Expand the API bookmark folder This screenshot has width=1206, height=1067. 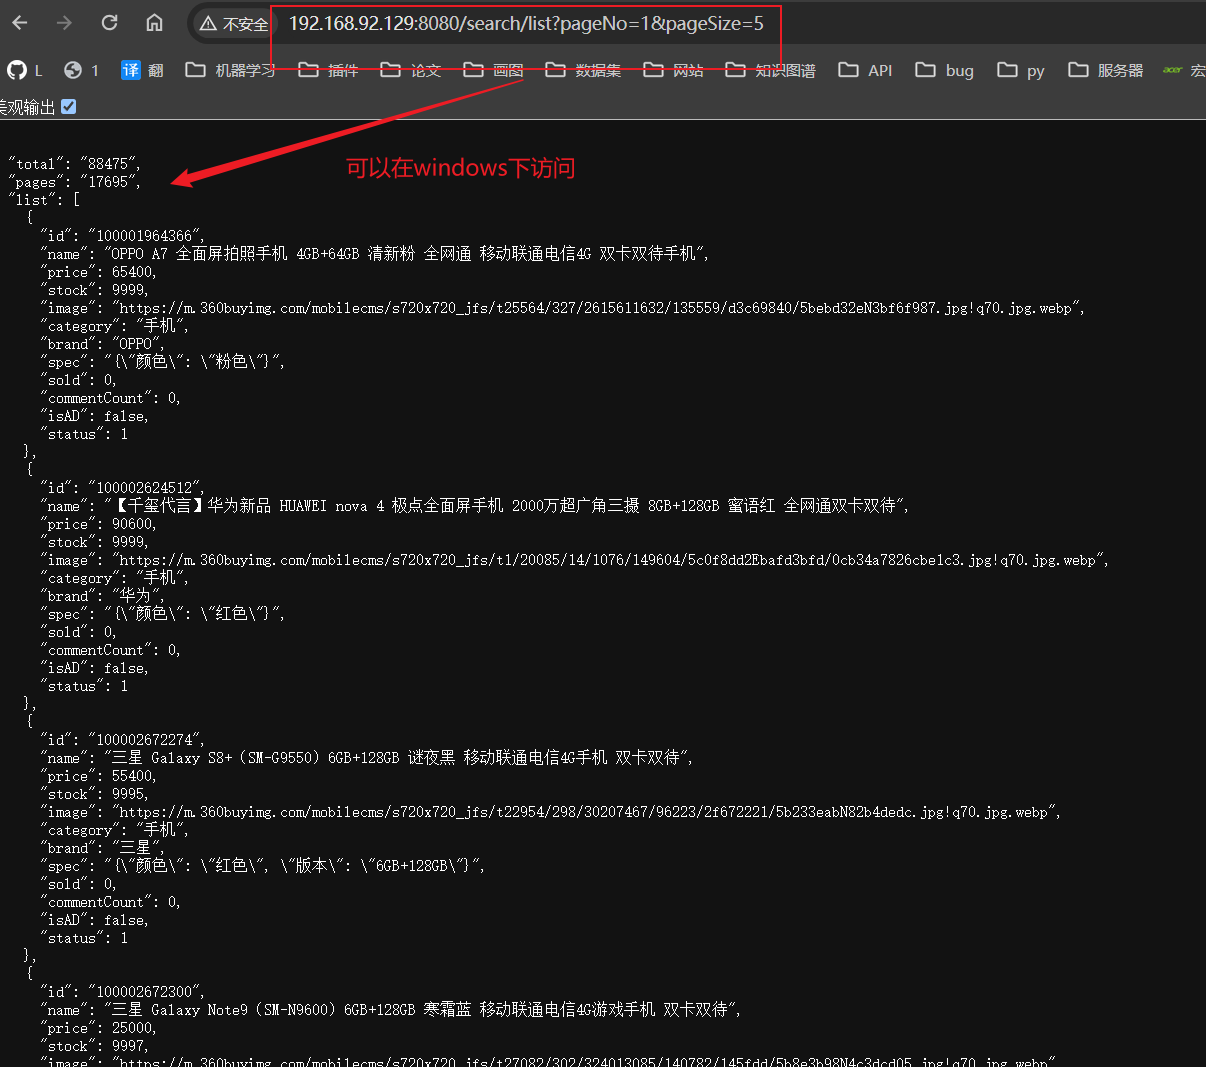(x=866, y=70)
